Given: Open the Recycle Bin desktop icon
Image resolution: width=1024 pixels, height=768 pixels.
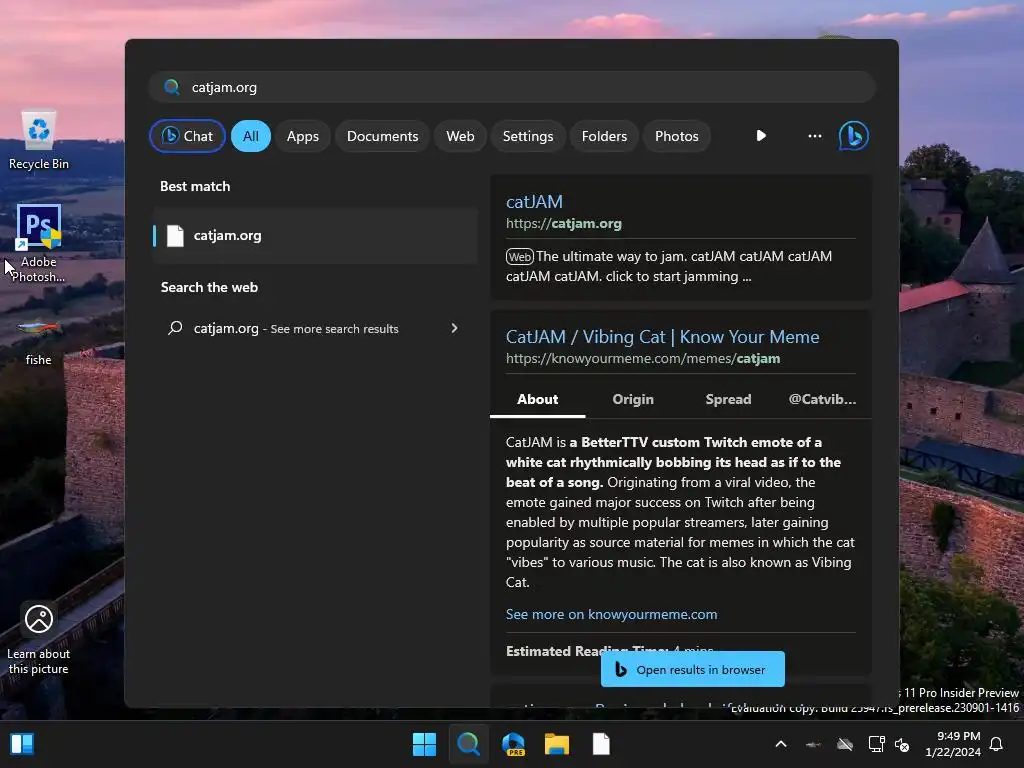Looking at the screenshot, I should coord(39,140).
